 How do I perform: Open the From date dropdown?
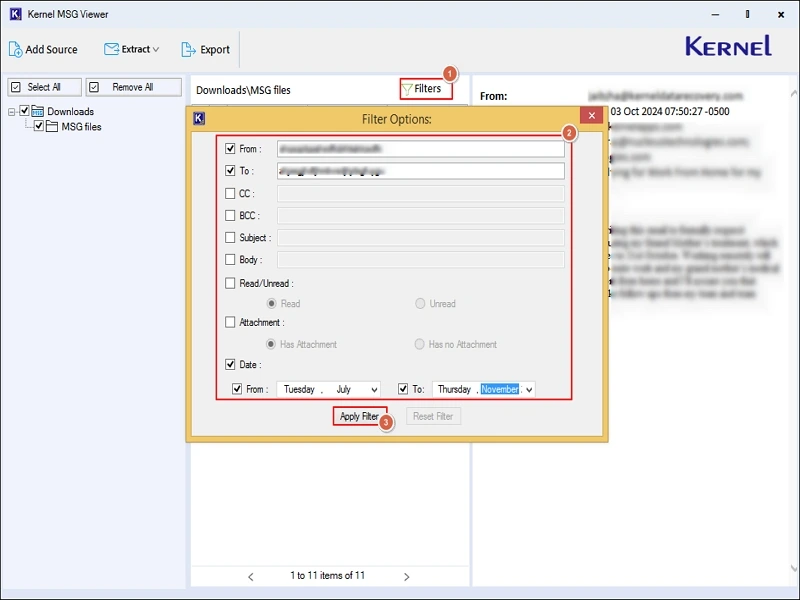(x=374, y=390)
